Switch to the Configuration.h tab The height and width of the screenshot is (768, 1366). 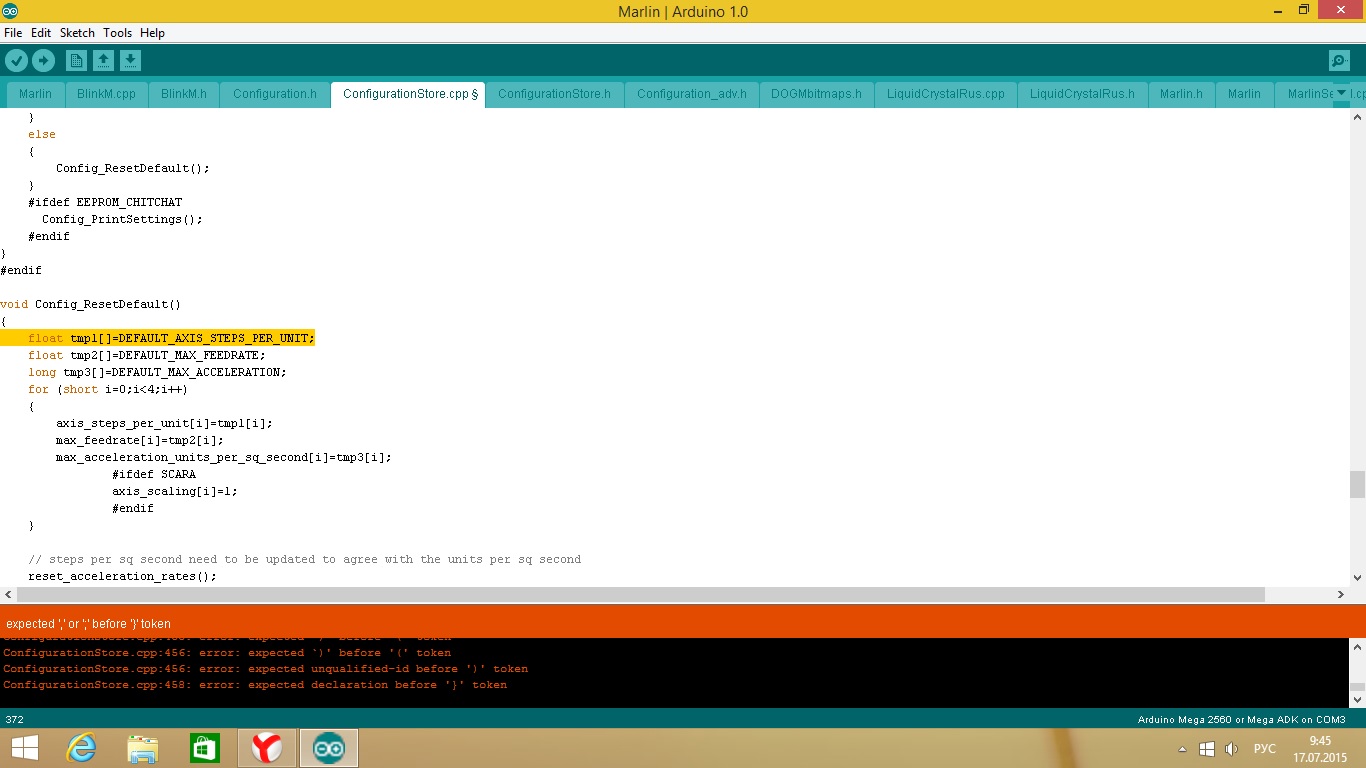pos(275,94)
